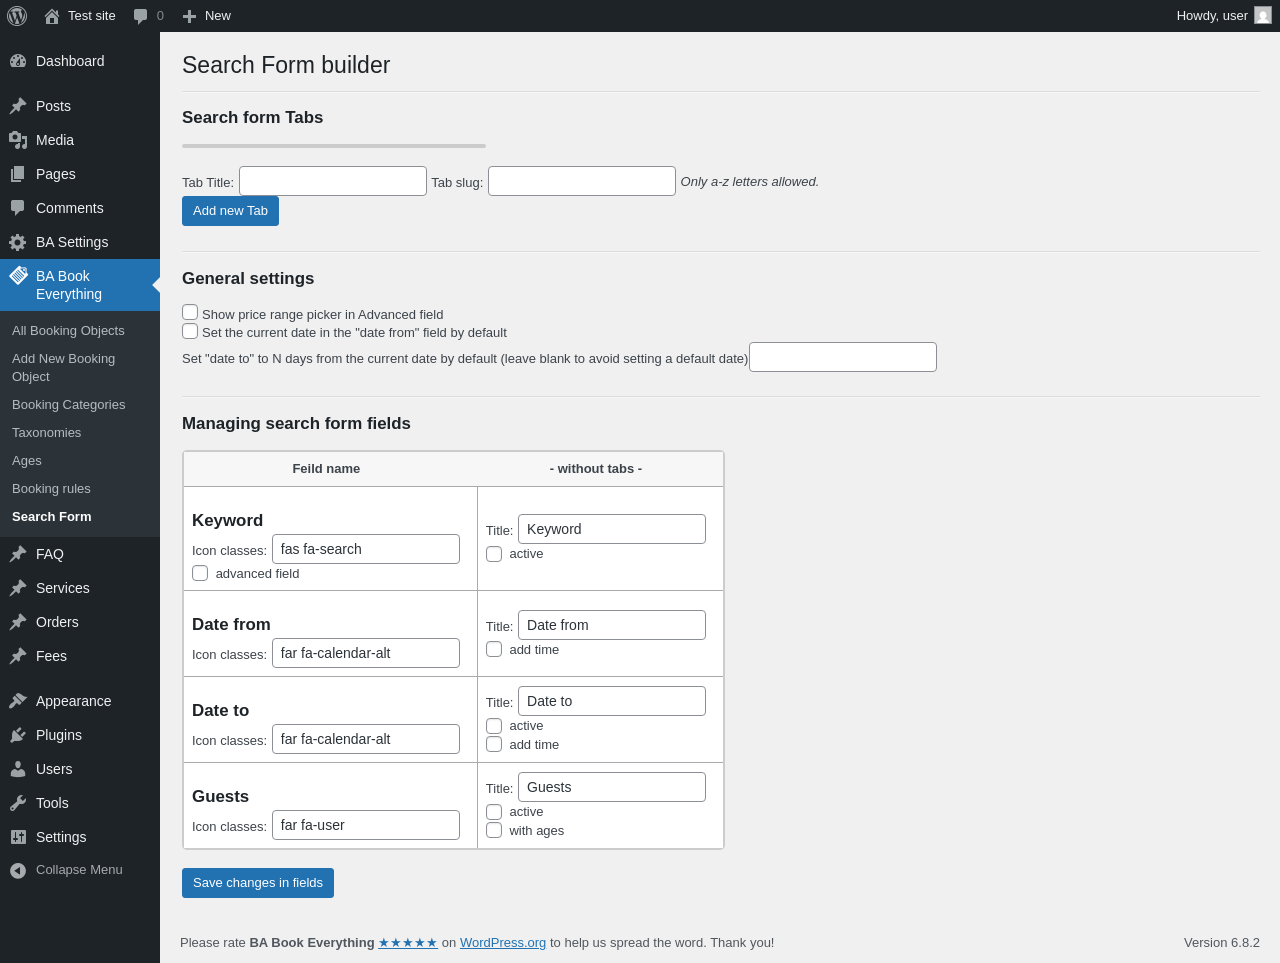Open the New content dropdown
This screenshot has height=963, width=1280.
[x=207, y=16]
